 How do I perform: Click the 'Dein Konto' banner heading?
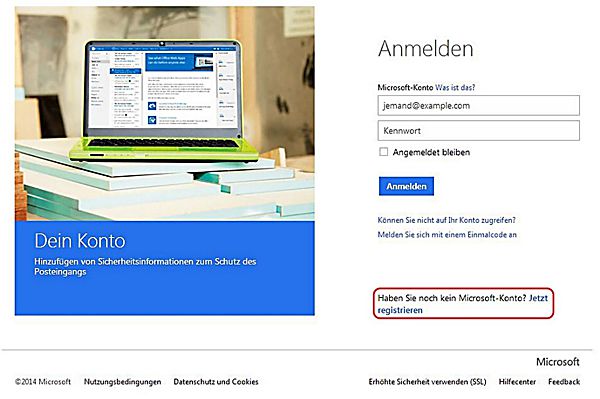click(80, 241)
